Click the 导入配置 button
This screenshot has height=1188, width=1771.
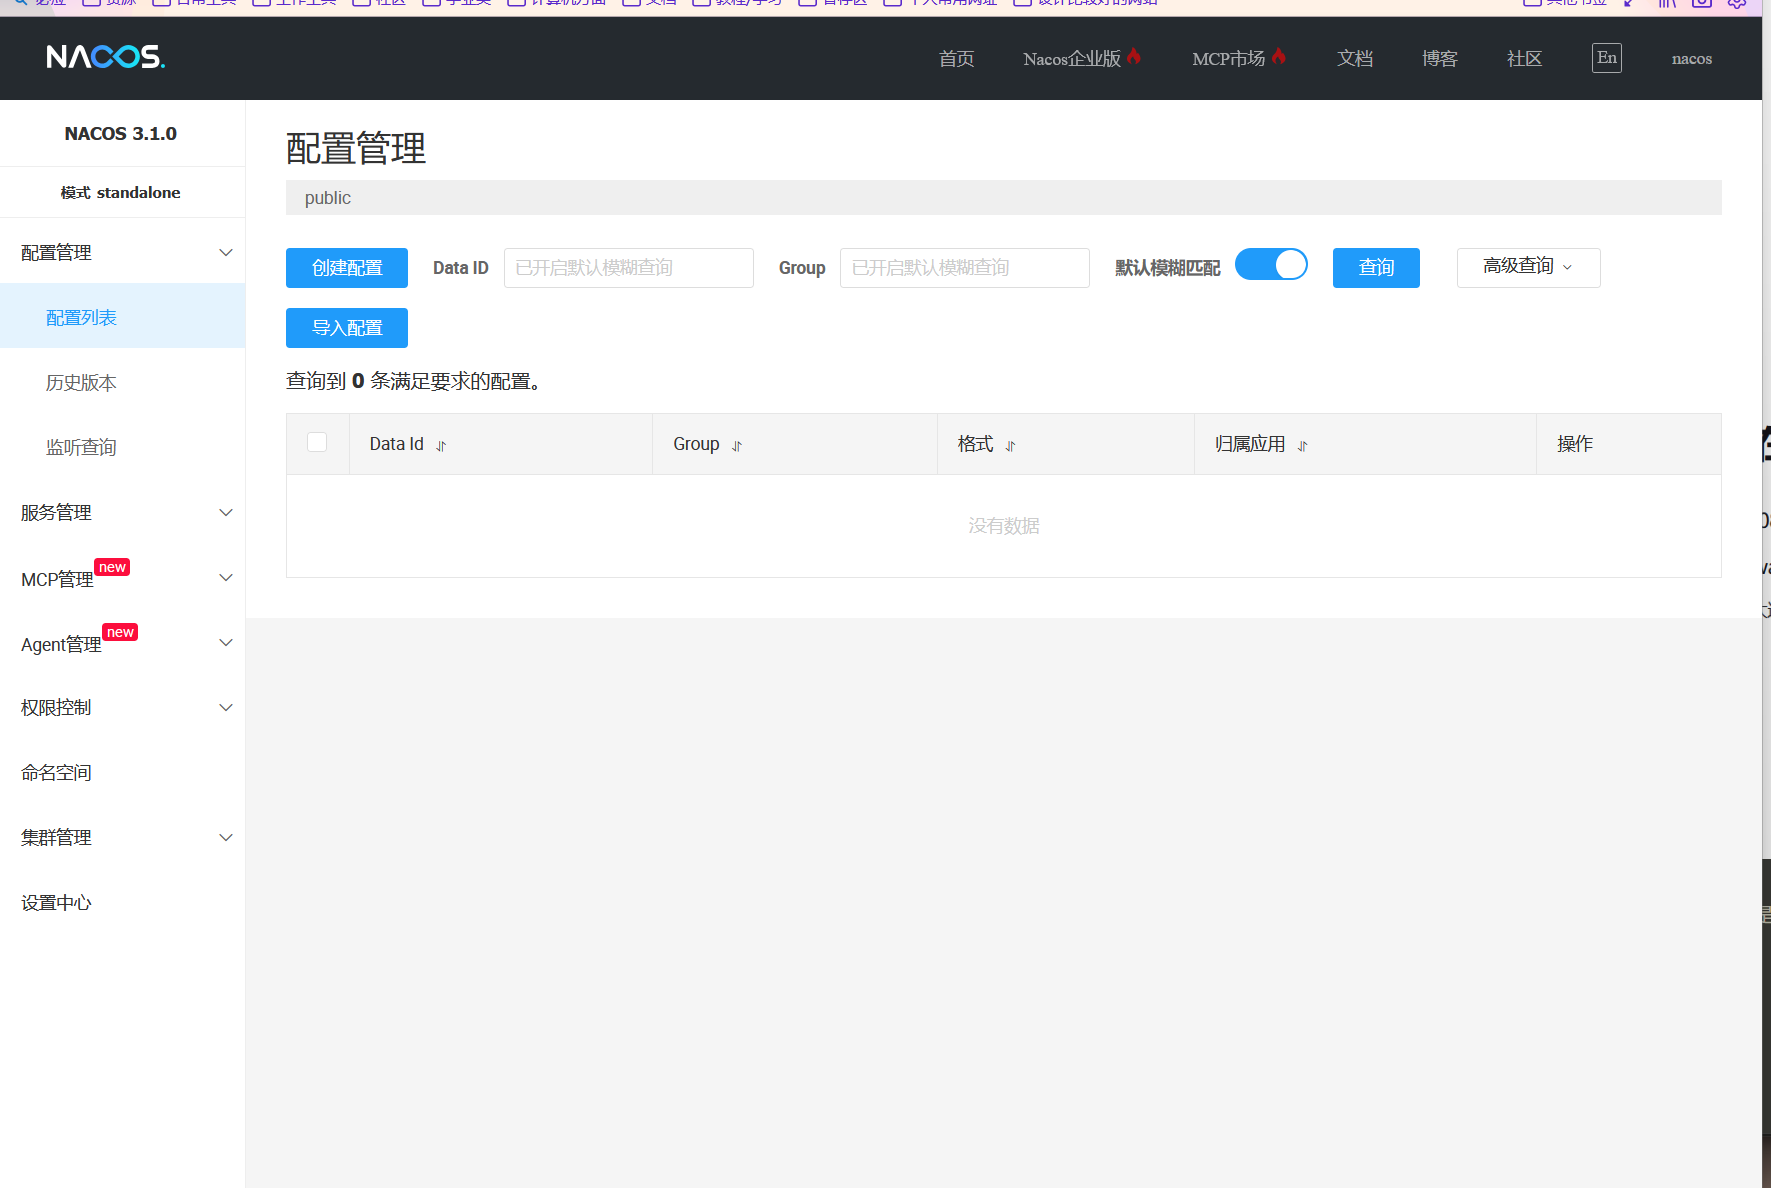click(x=346, y=328)
